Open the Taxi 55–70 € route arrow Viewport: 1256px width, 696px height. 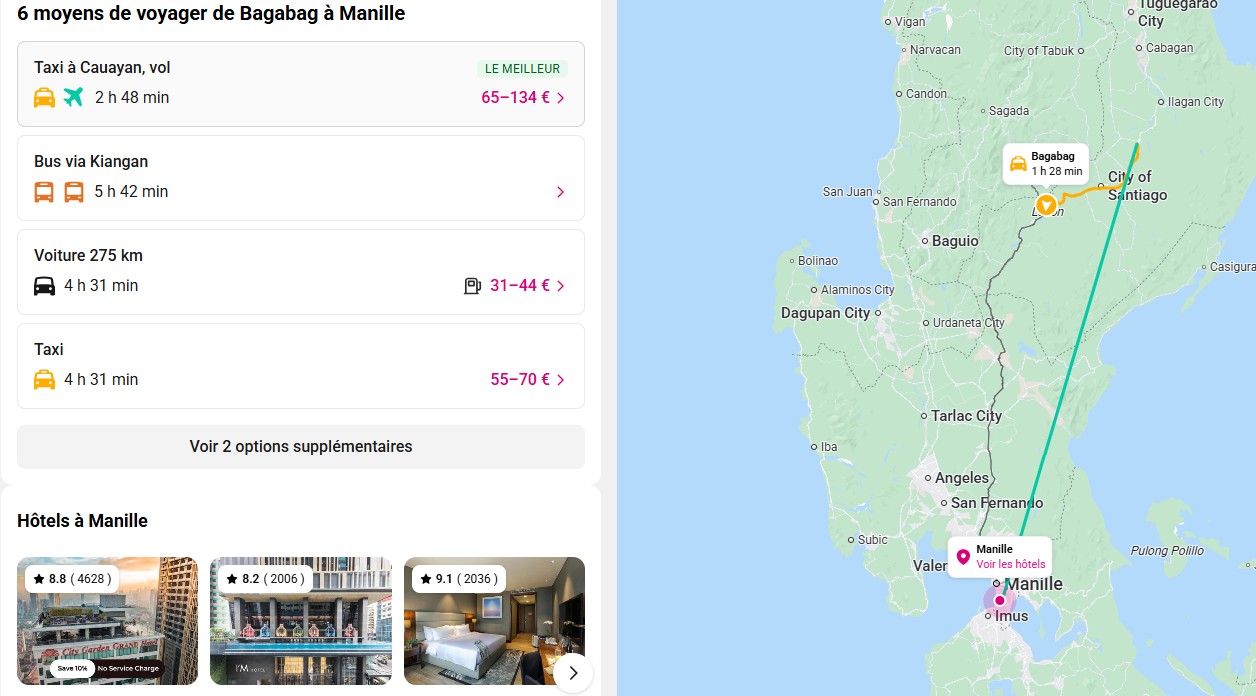click(x=561, y=380)
